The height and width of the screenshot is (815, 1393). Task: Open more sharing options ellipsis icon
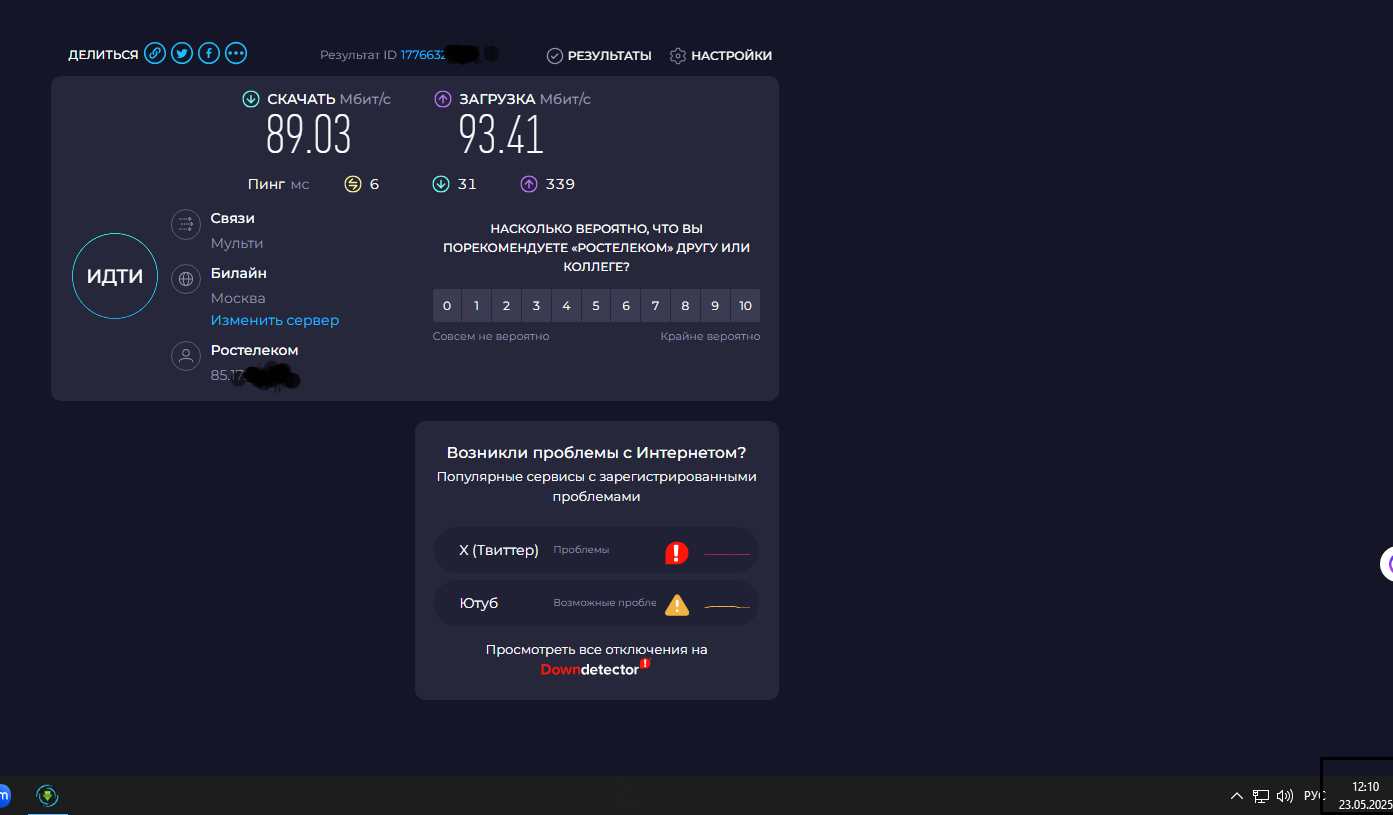point(235,54)
